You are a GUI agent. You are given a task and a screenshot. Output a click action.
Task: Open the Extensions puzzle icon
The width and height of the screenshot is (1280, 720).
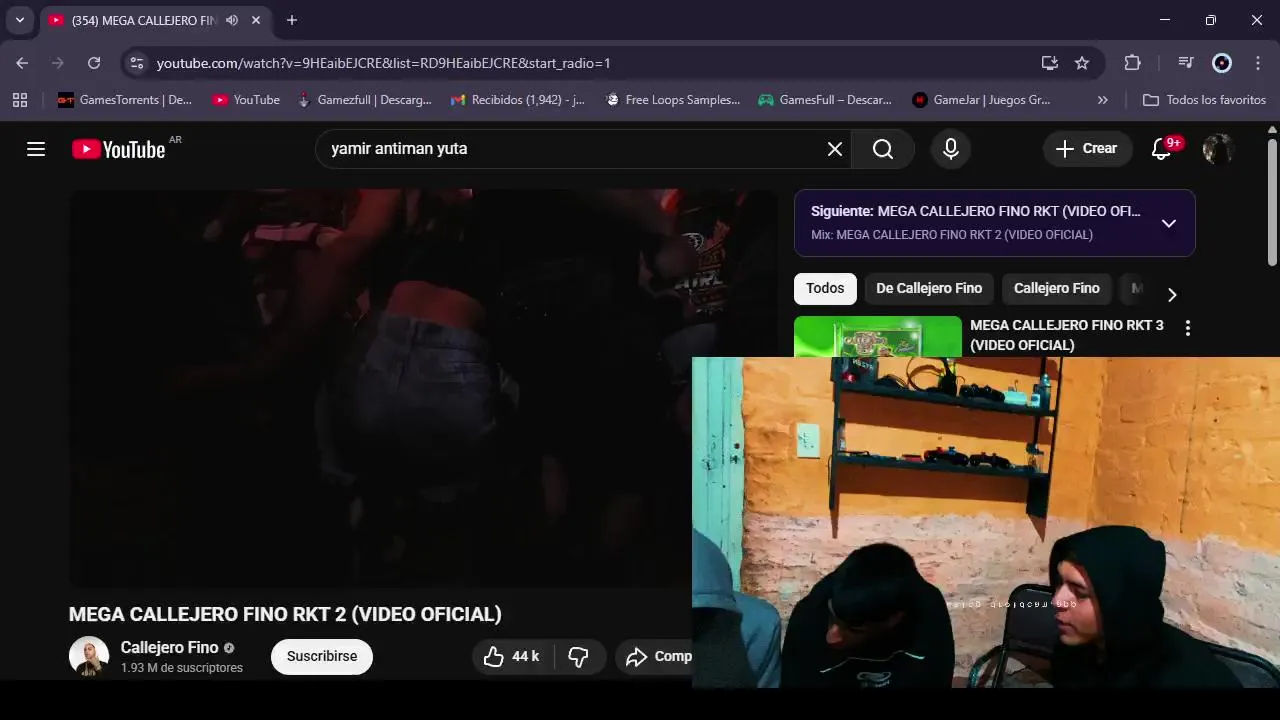pyautogui.click(x=1132, y=63)
